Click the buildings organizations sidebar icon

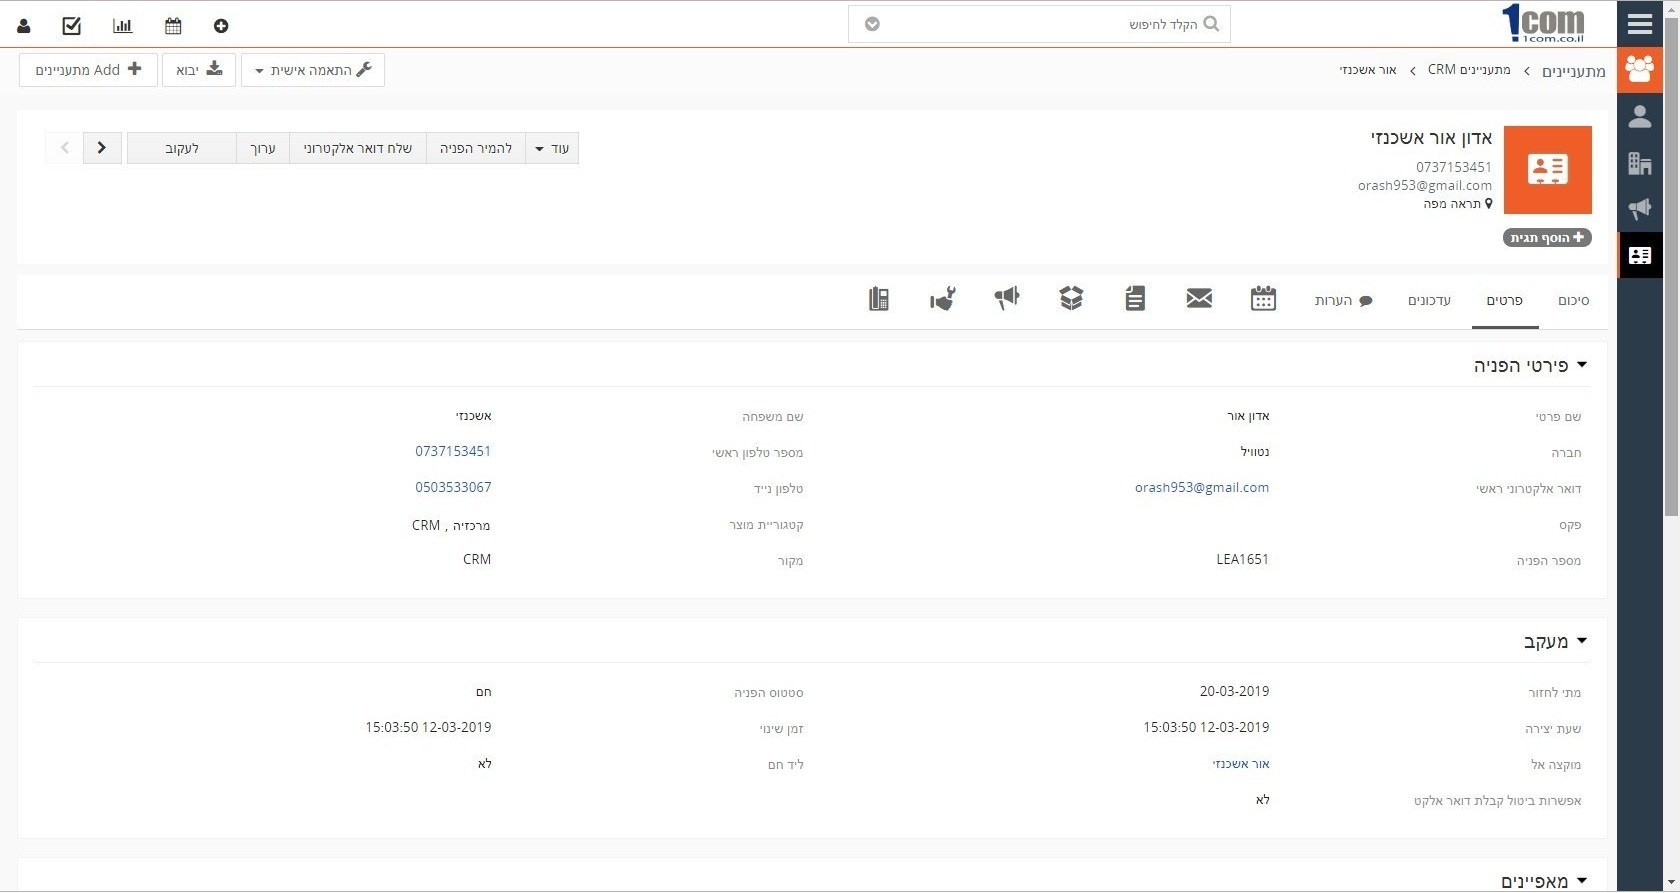tap(1640, 163)
